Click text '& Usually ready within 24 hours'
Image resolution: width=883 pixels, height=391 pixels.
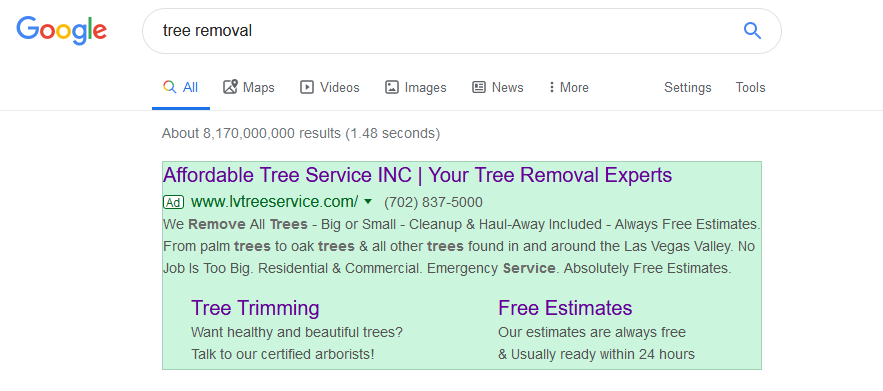[596, 354]
